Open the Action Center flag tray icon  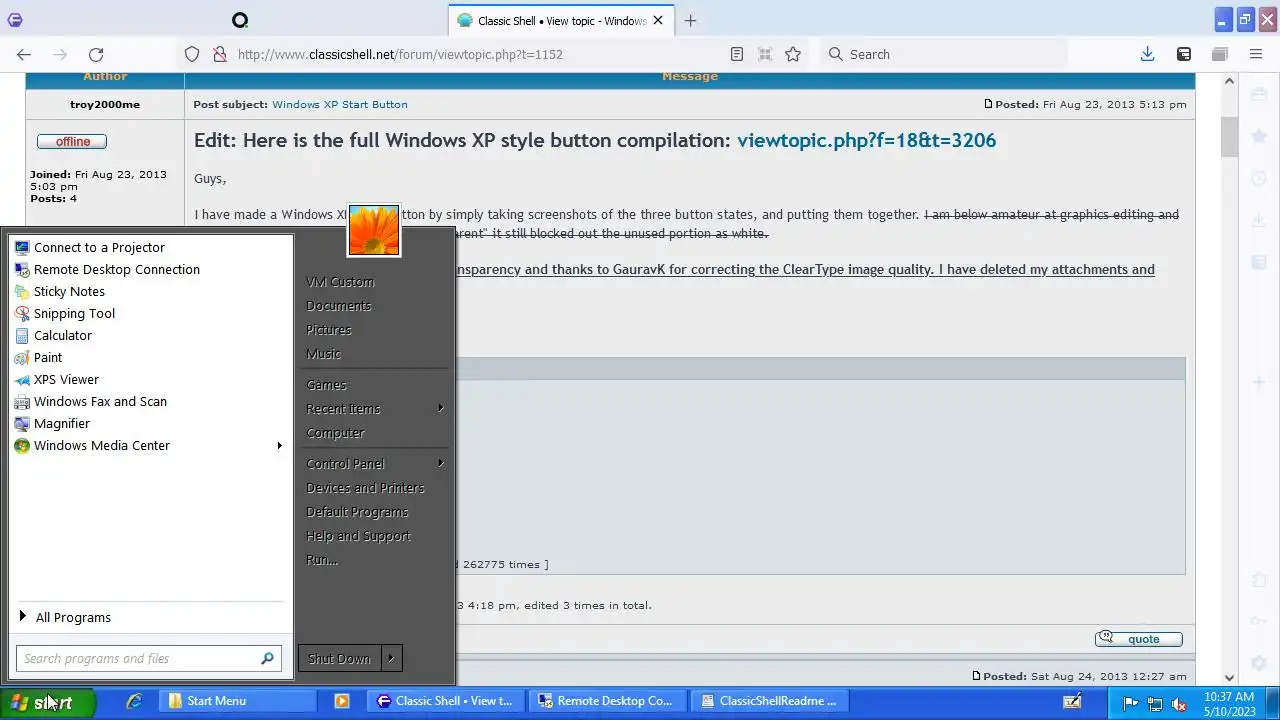click(x=1130, y=703)
